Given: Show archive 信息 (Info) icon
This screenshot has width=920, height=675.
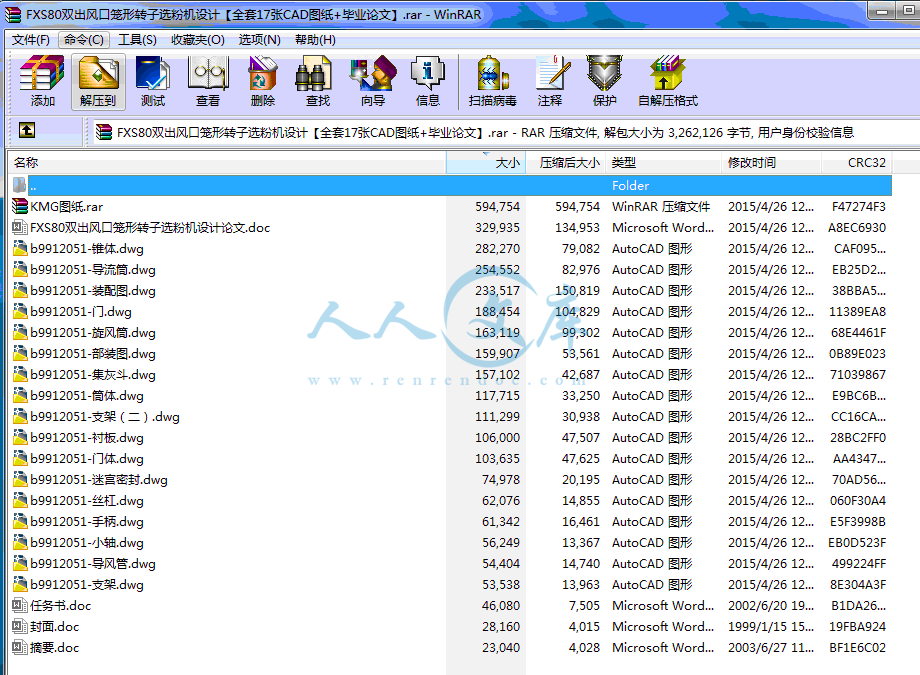Looking at the screenshot, I should 428,81.
